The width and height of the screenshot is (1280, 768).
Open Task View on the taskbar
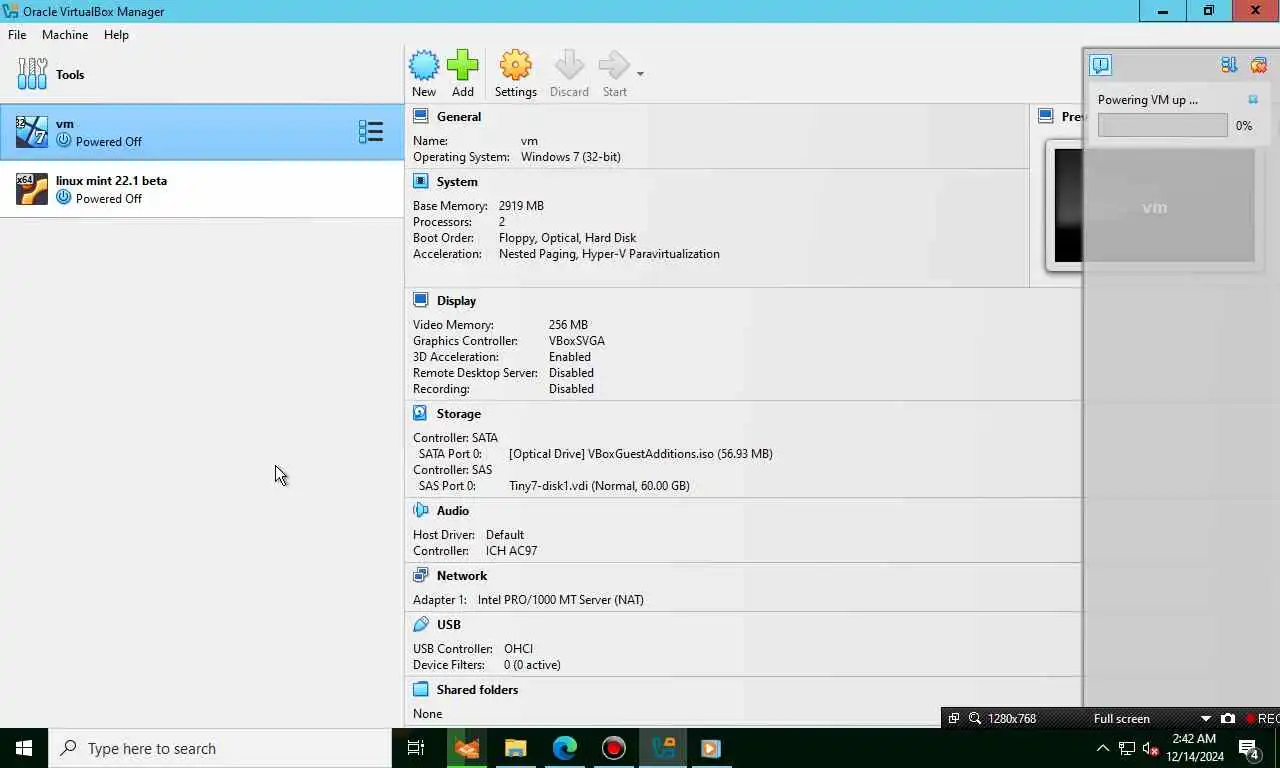click(416, 748)
